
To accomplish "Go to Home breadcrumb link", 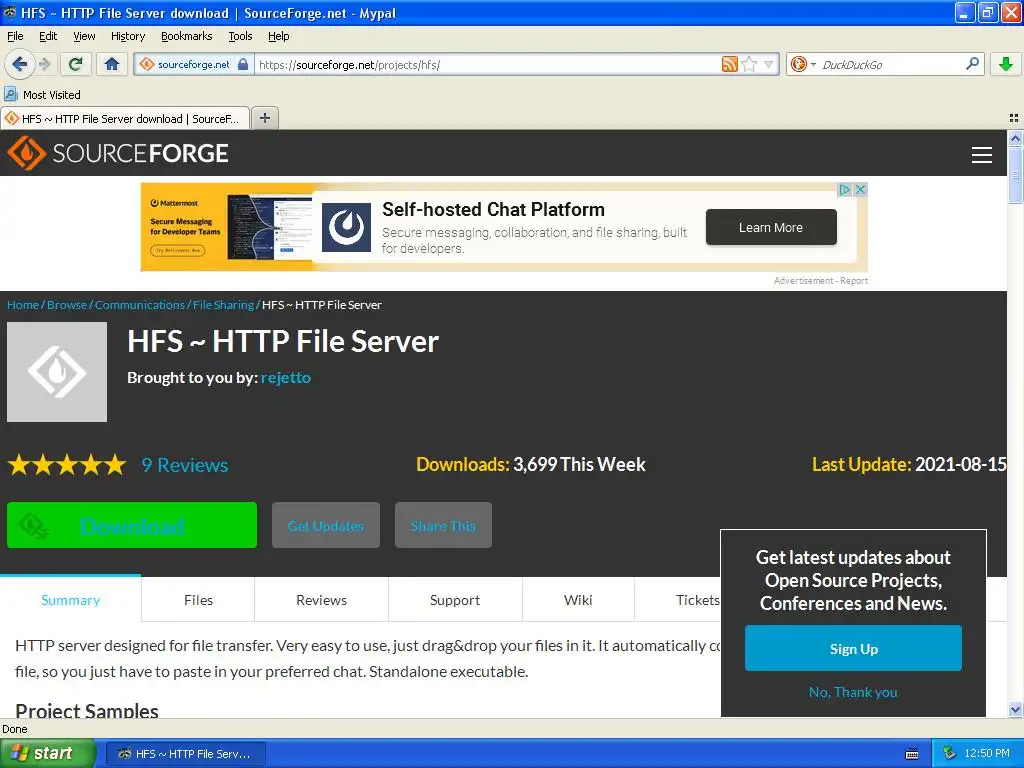I will (23, 305).
